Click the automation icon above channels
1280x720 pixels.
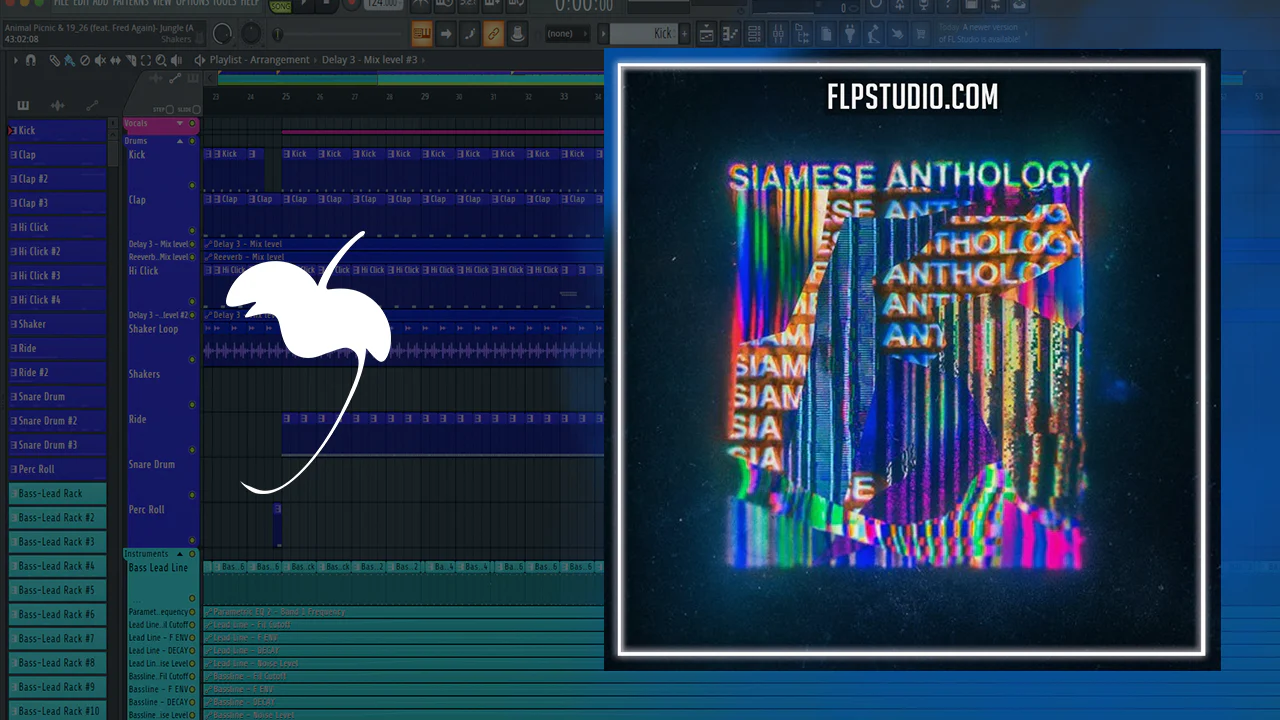coord(92,105)
